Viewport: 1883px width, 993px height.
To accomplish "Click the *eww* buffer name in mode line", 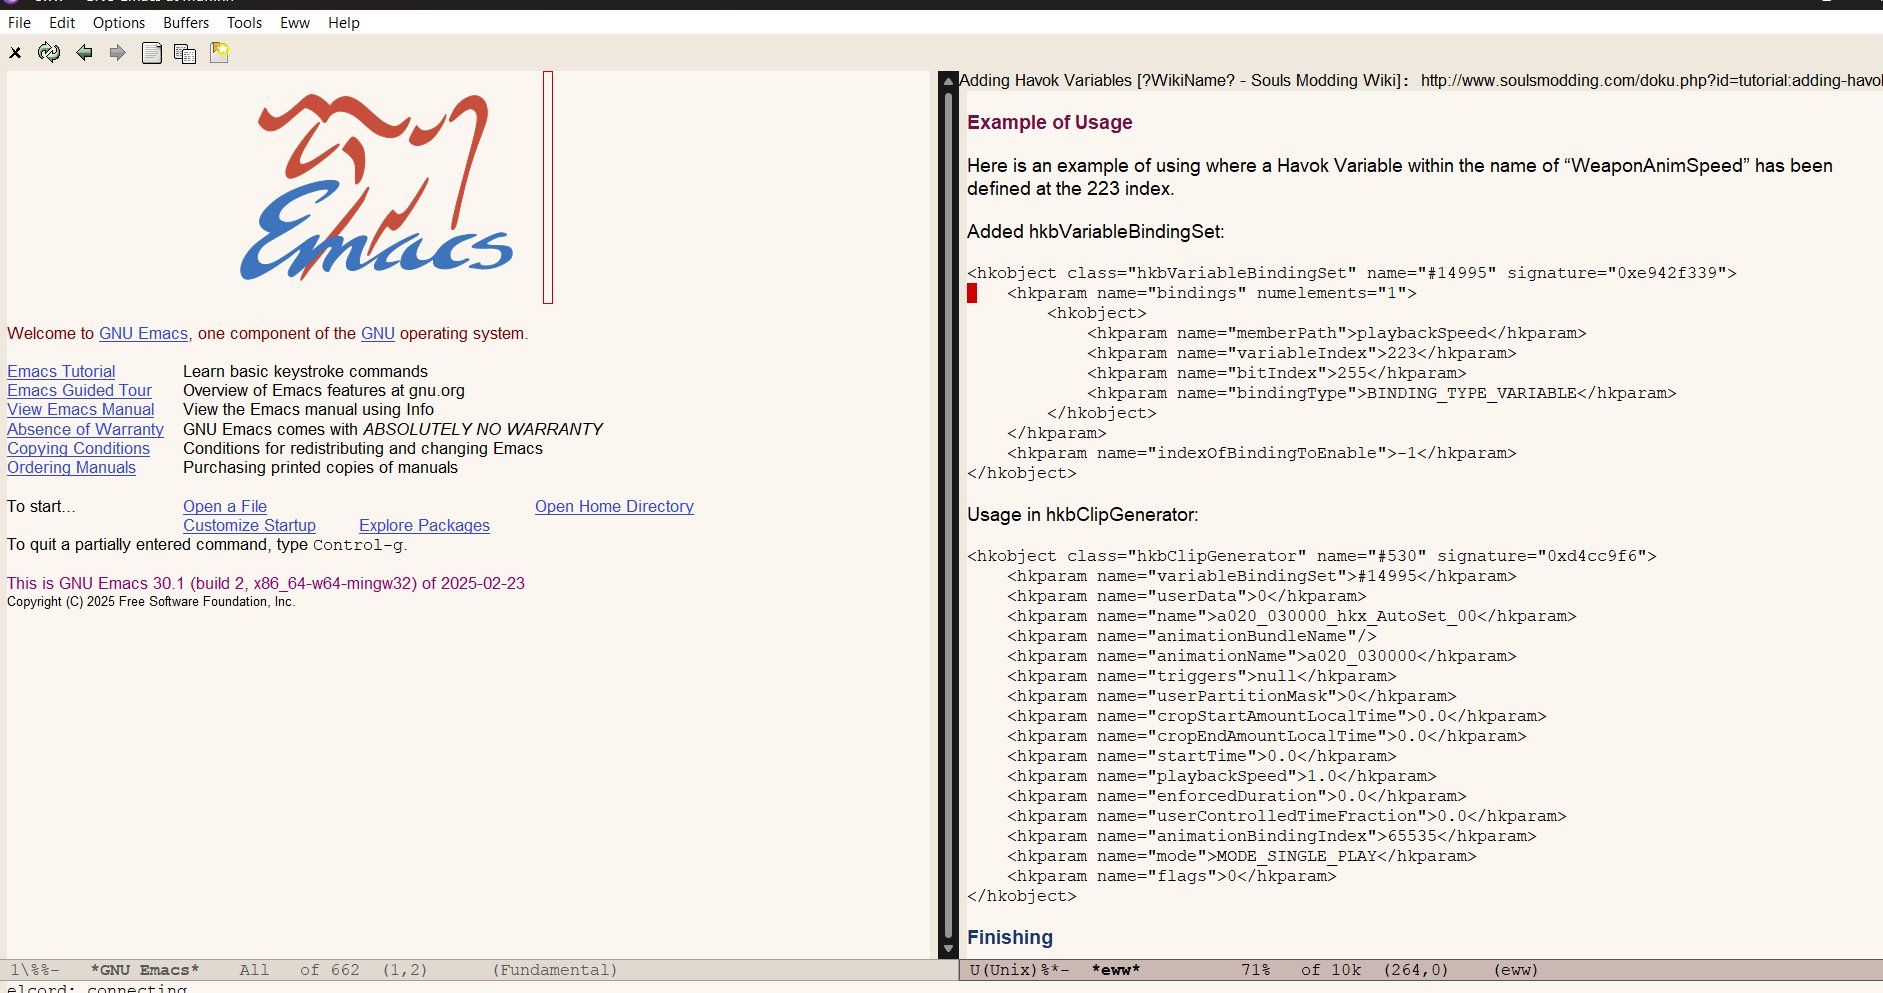I will point(1115,970).
